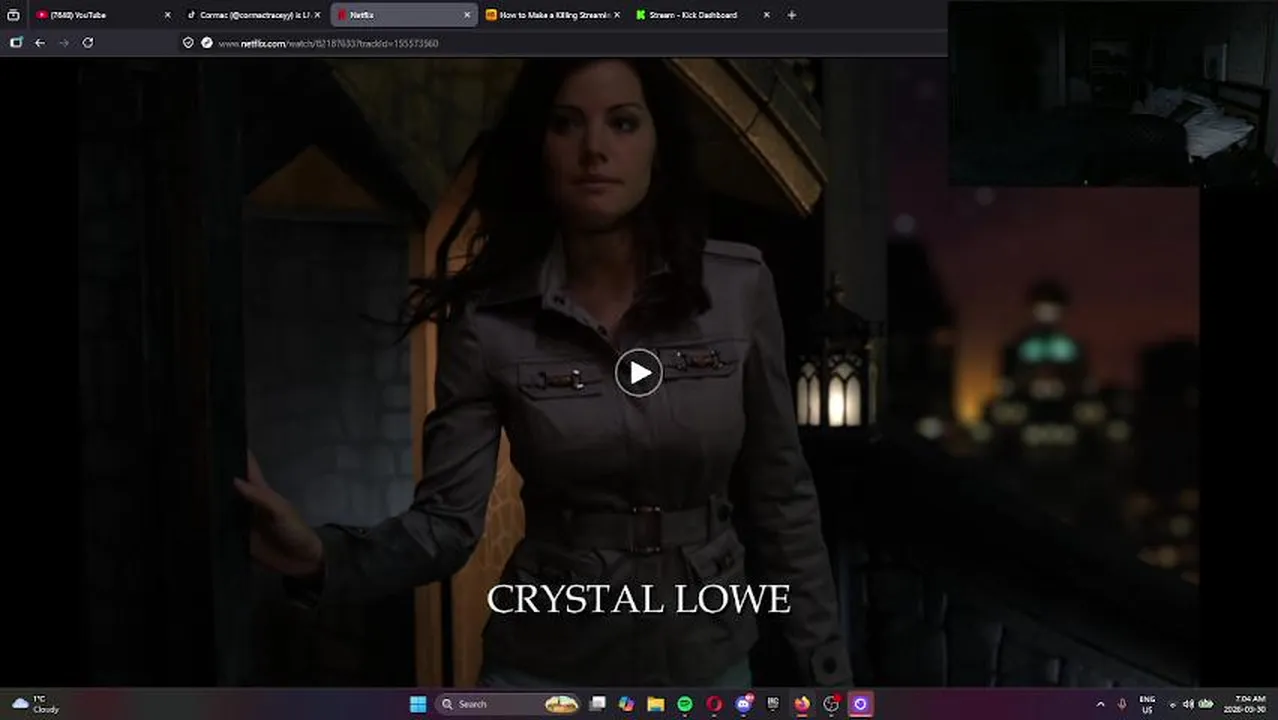1278x720 pixels.
Task: Go forward to next page
Action: click(64, 43)
